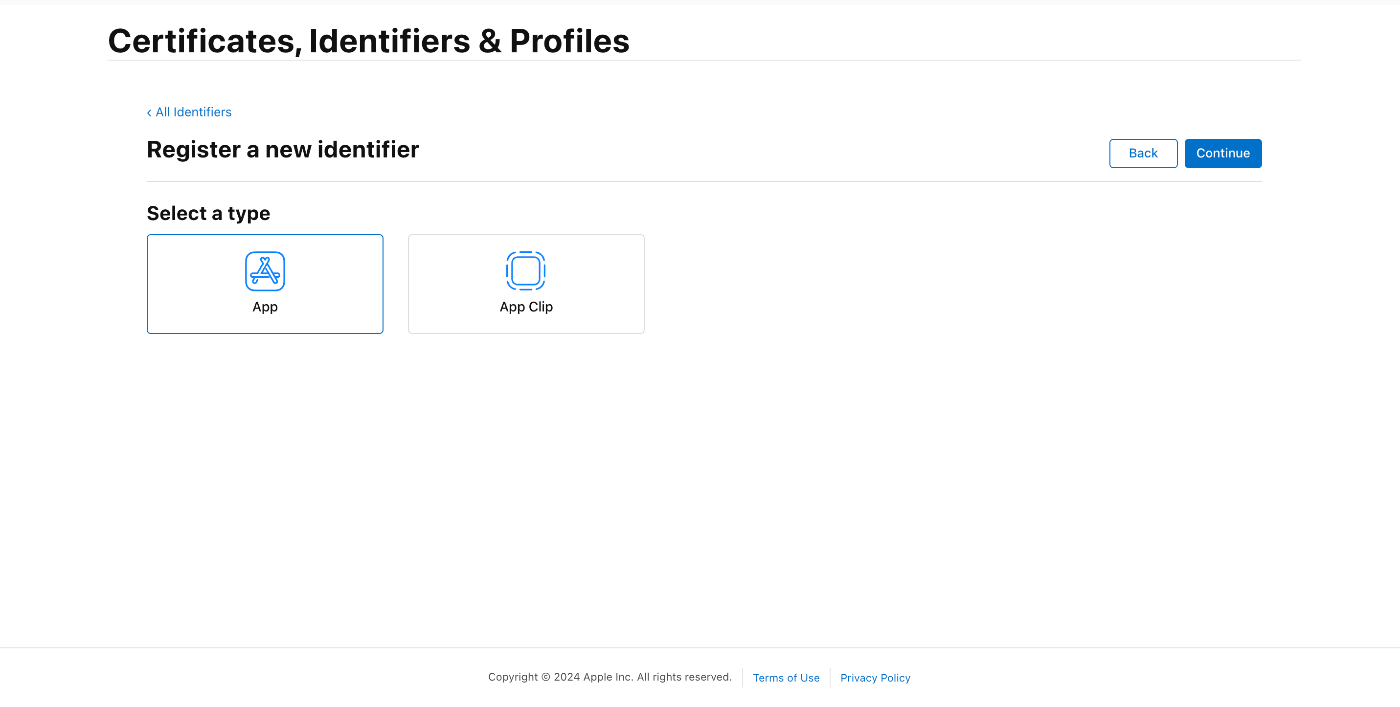Screen dimensions: 1400x707
Task: Click the "Register a new identifier" heading
Action: [283, 150]
